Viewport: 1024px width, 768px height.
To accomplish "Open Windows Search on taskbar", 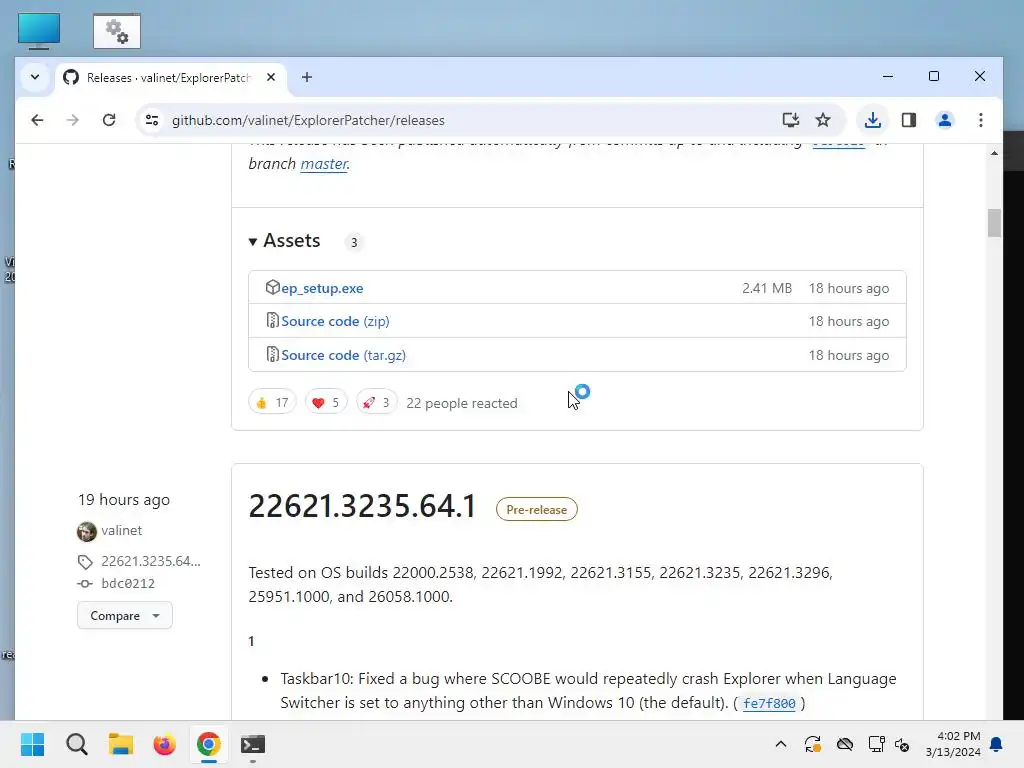I will click(76, 744).
